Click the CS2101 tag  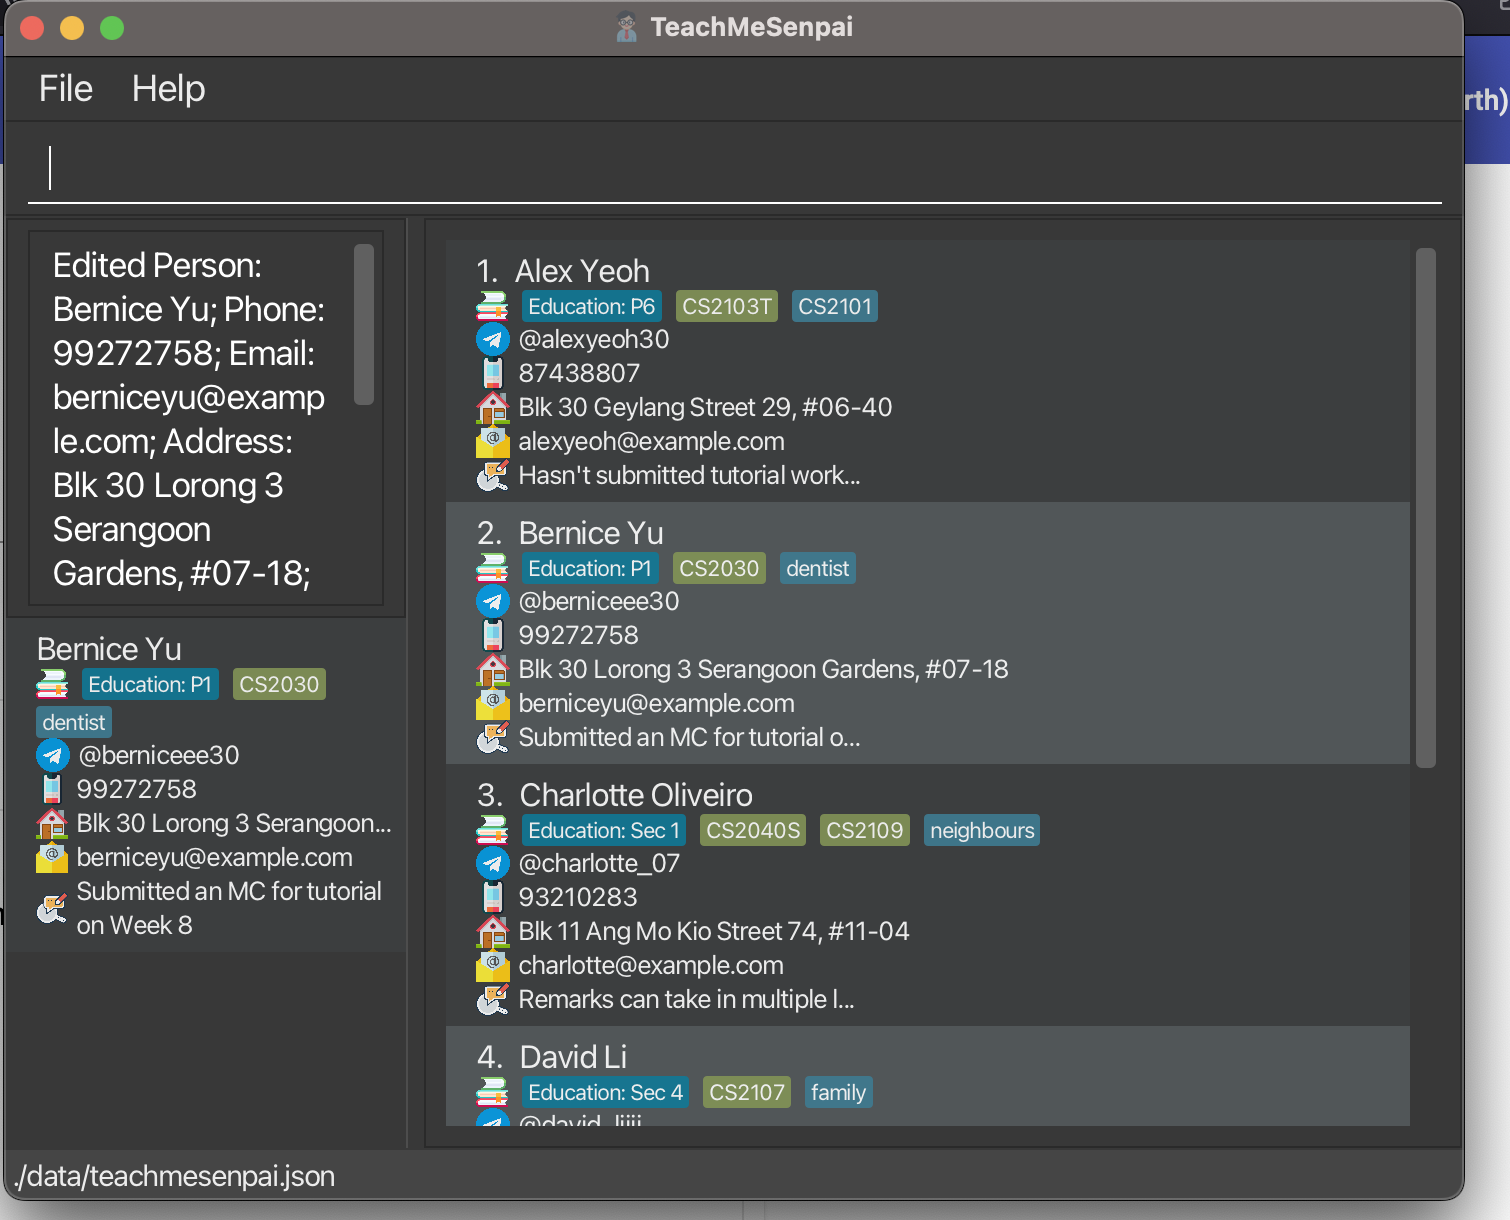(x=835, y=306)
